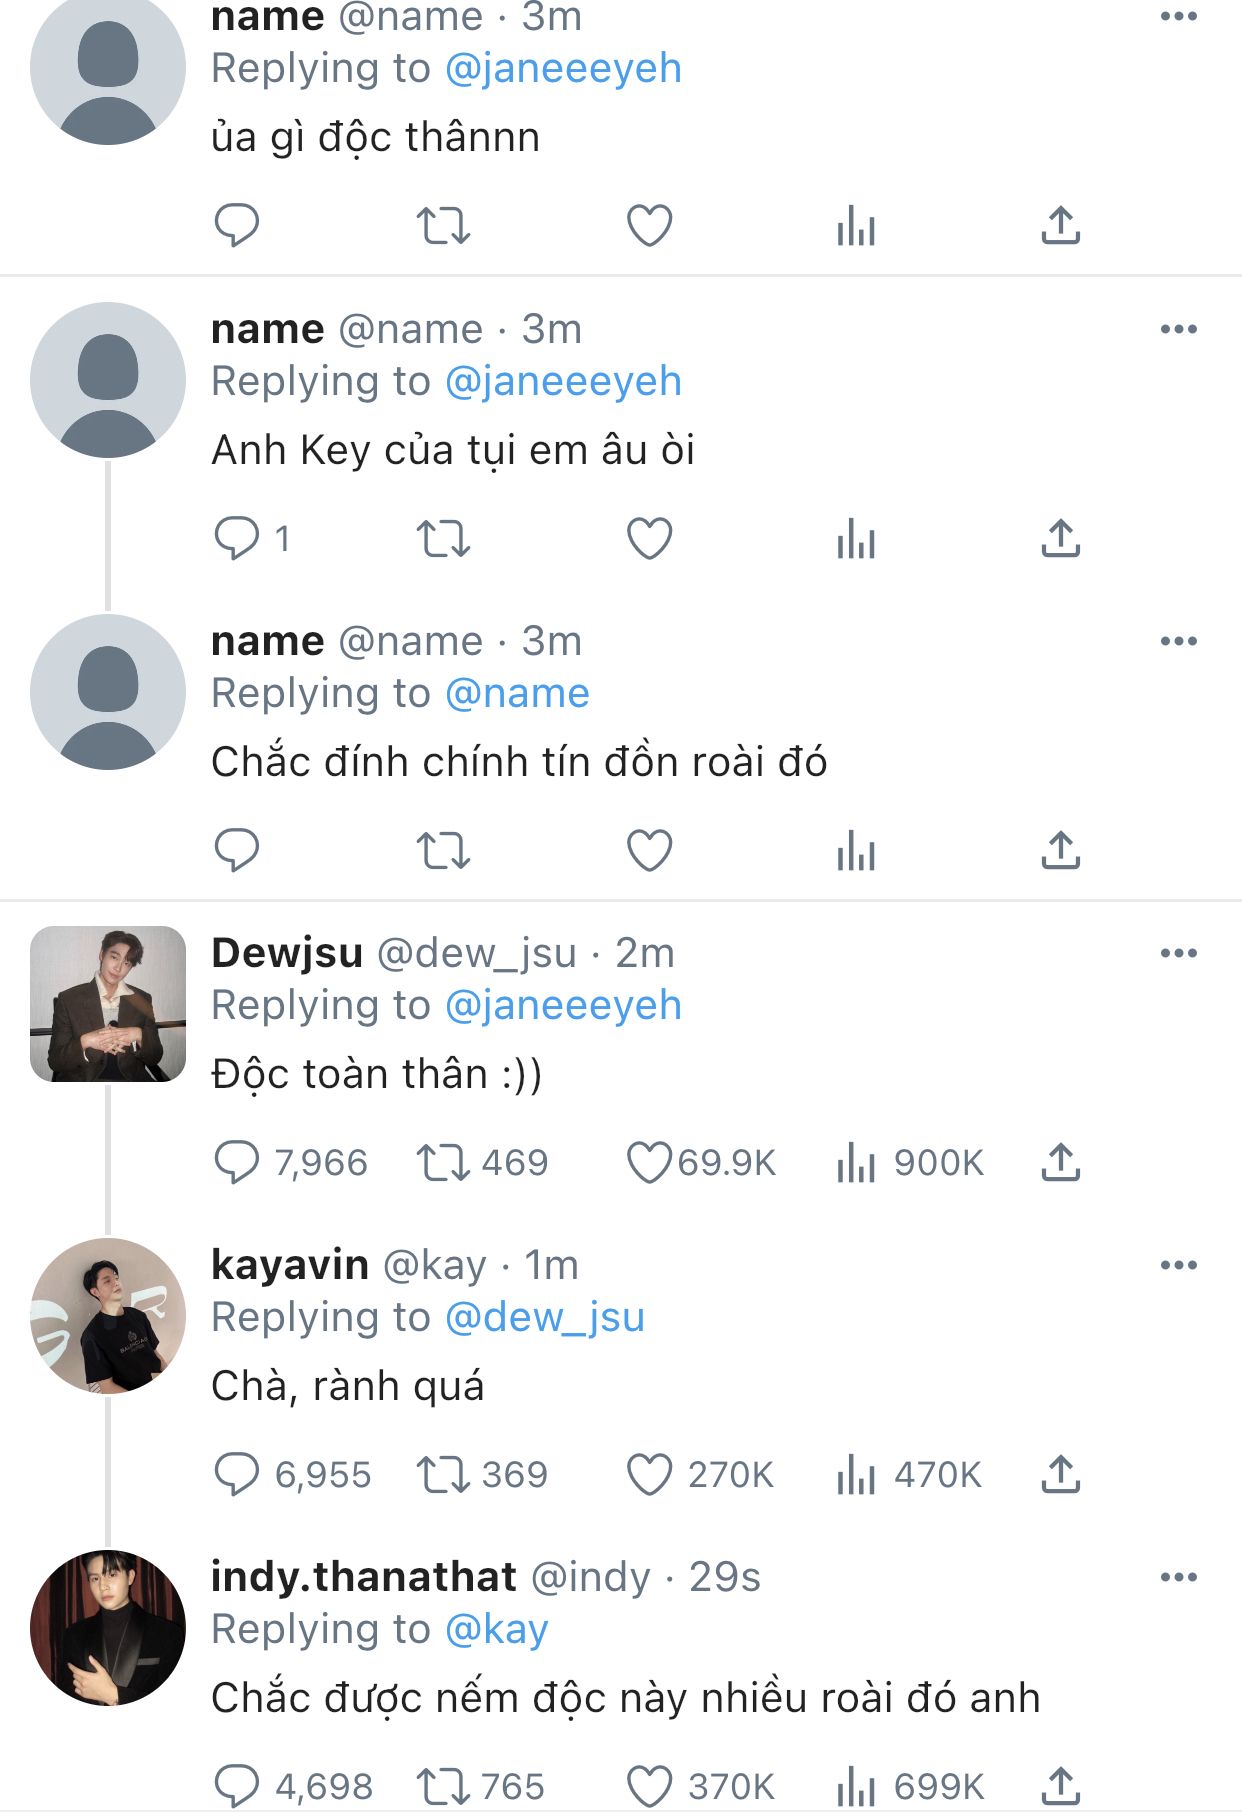Open indy.thanathat's display name profile
1242x1816 pixels.
click(363, 1577)
